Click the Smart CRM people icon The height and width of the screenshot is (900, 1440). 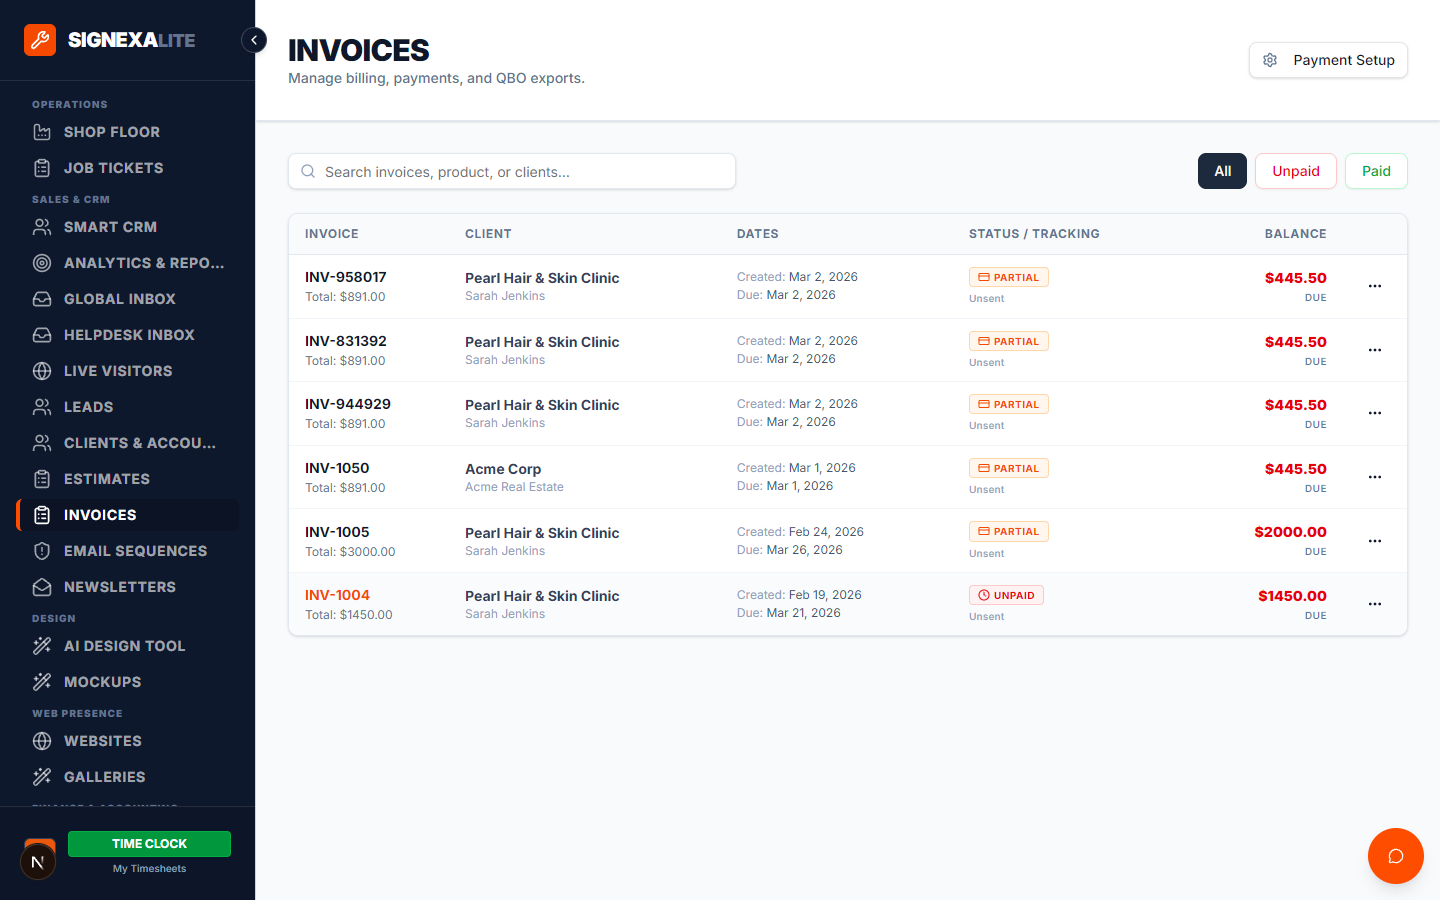(42, 227)
